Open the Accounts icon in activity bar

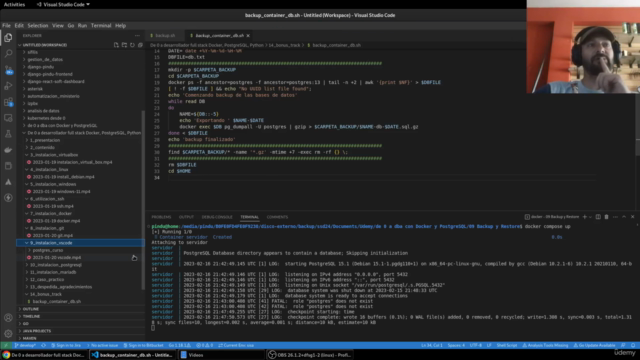[x=8, y=318]
